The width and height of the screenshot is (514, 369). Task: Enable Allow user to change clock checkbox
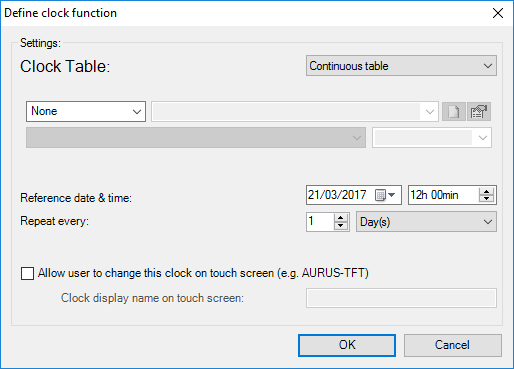pyautogui.click(x=27, y=273)
